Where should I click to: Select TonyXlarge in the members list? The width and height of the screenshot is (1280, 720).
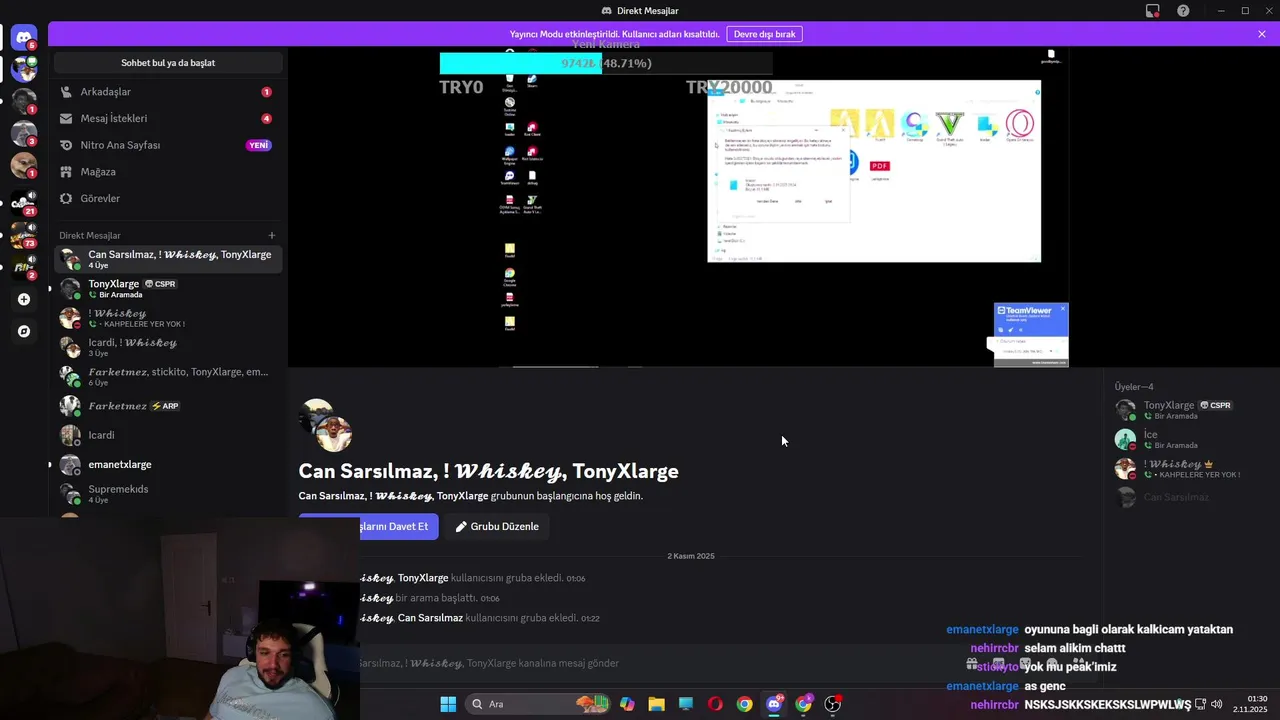(1190, 410)
